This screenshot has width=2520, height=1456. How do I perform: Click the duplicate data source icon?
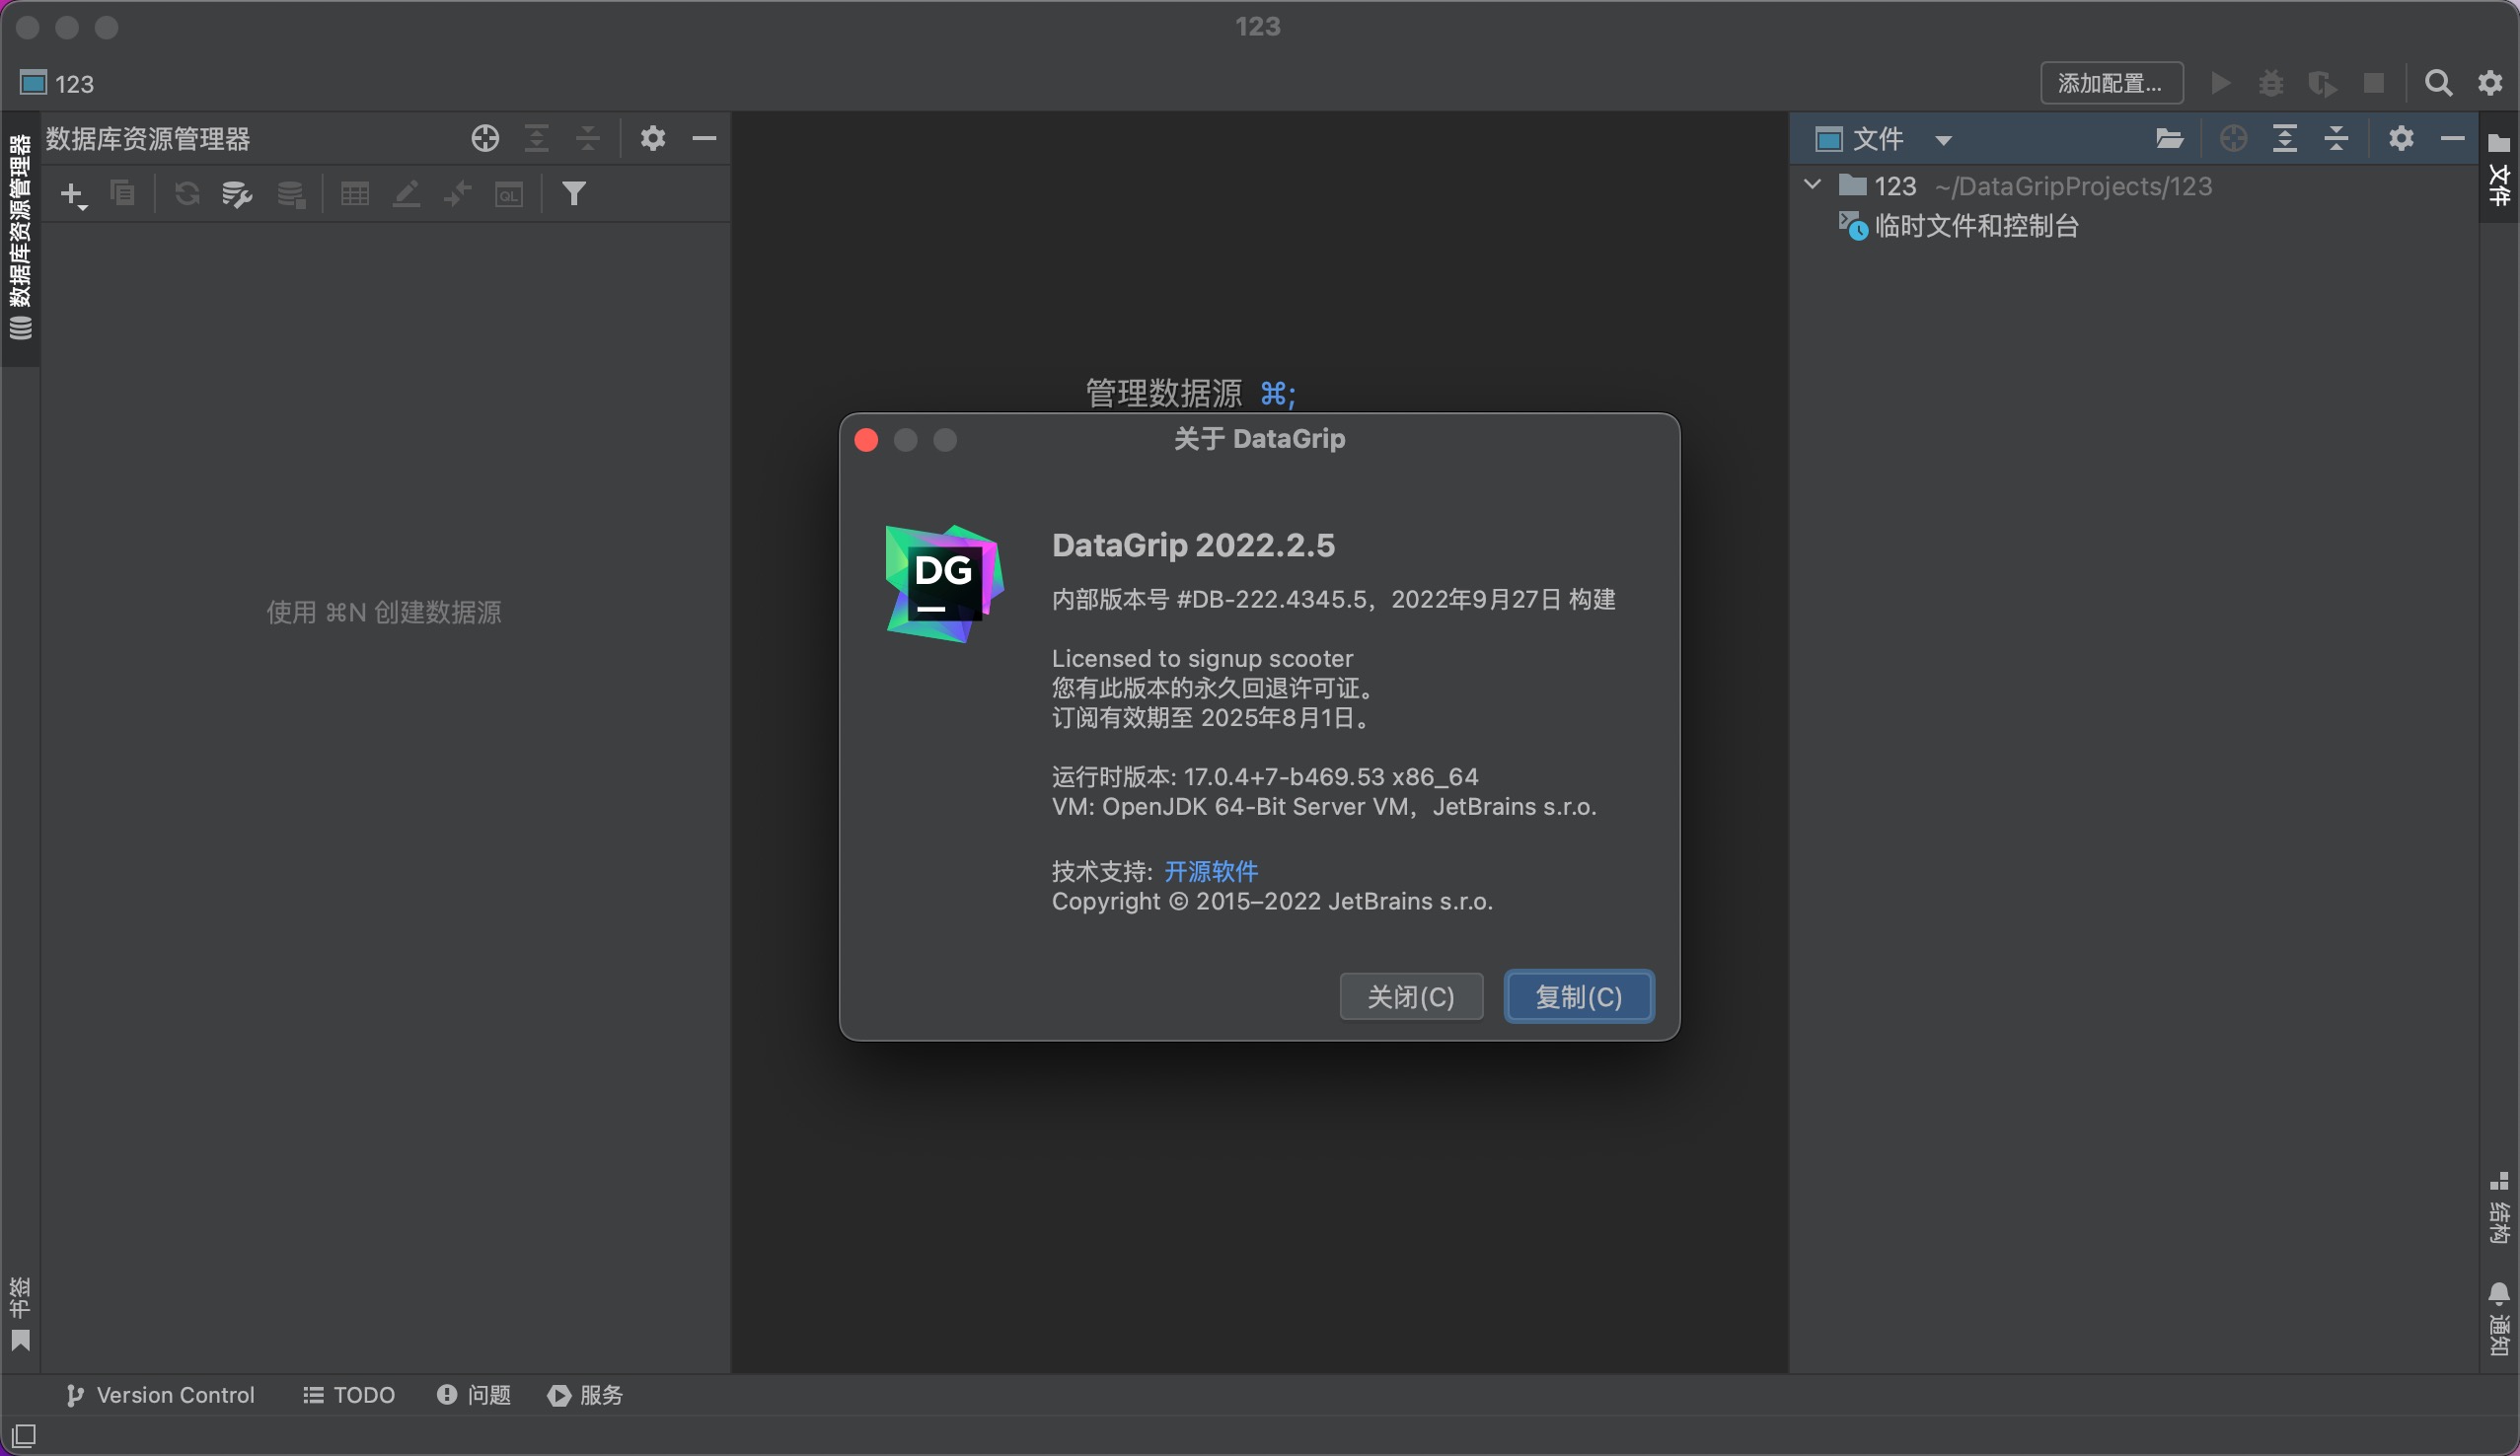pyautogui.click(x=123, y=193)
